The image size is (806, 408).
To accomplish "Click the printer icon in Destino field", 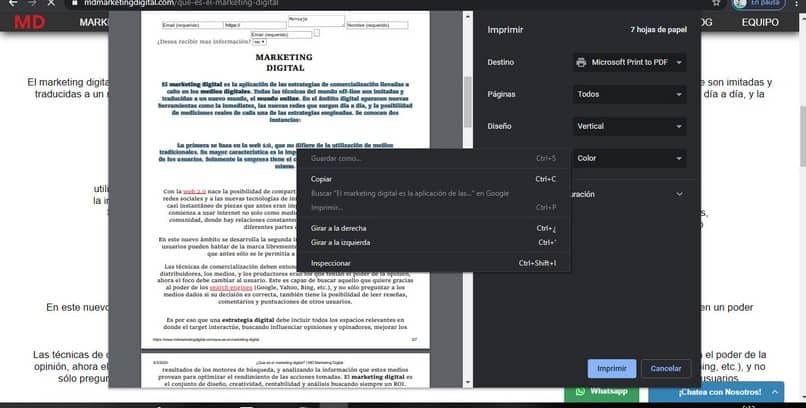I will click(x=581, y=62).
